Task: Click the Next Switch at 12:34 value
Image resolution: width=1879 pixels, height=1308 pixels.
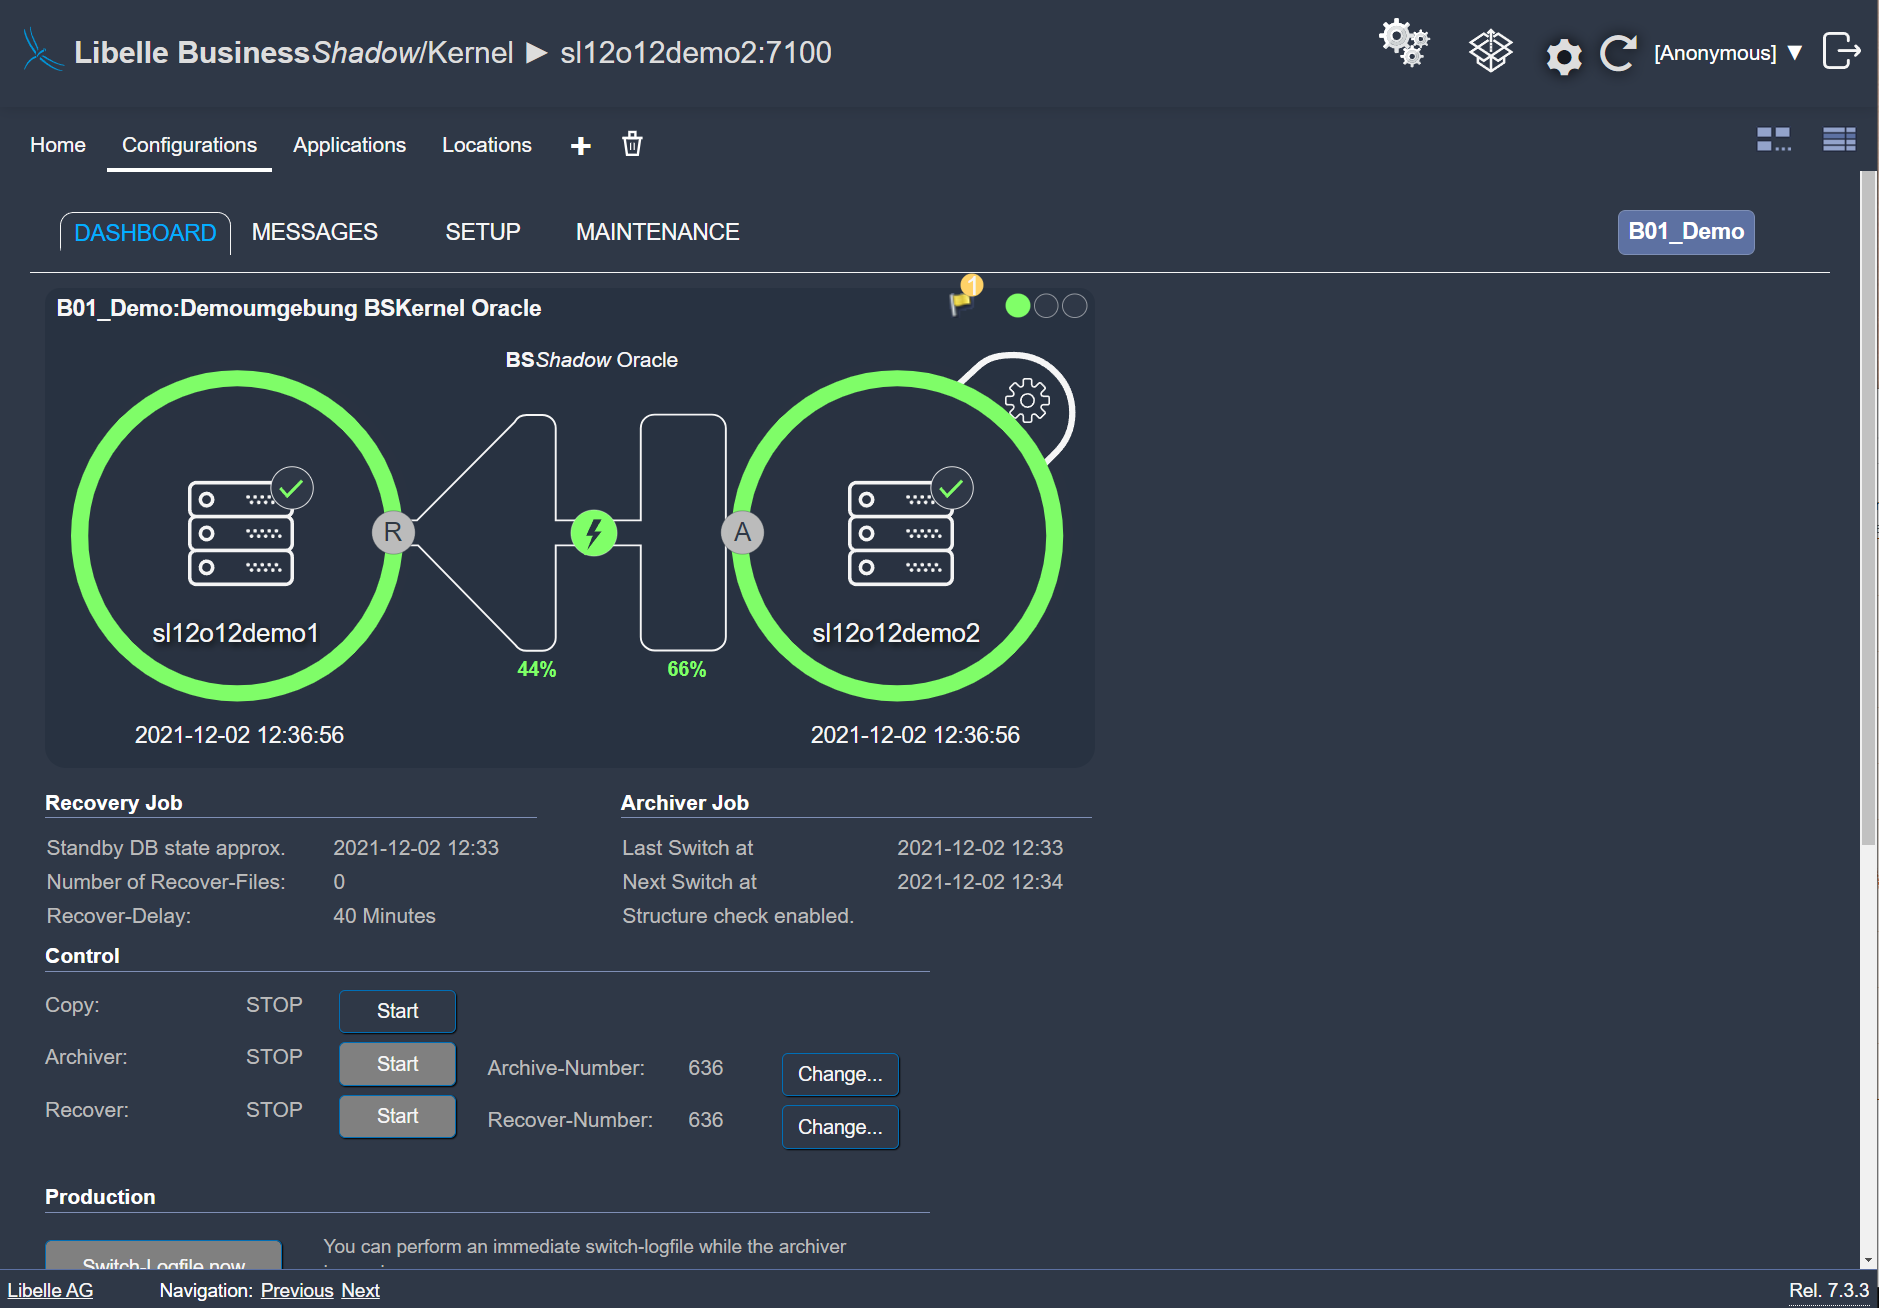Action: click(980, 882)
